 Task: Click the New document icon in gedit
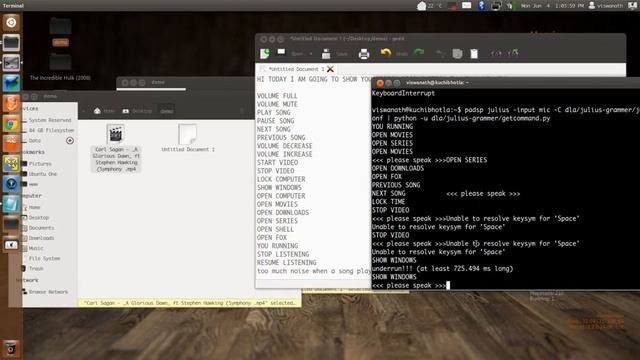coord(265,53)
